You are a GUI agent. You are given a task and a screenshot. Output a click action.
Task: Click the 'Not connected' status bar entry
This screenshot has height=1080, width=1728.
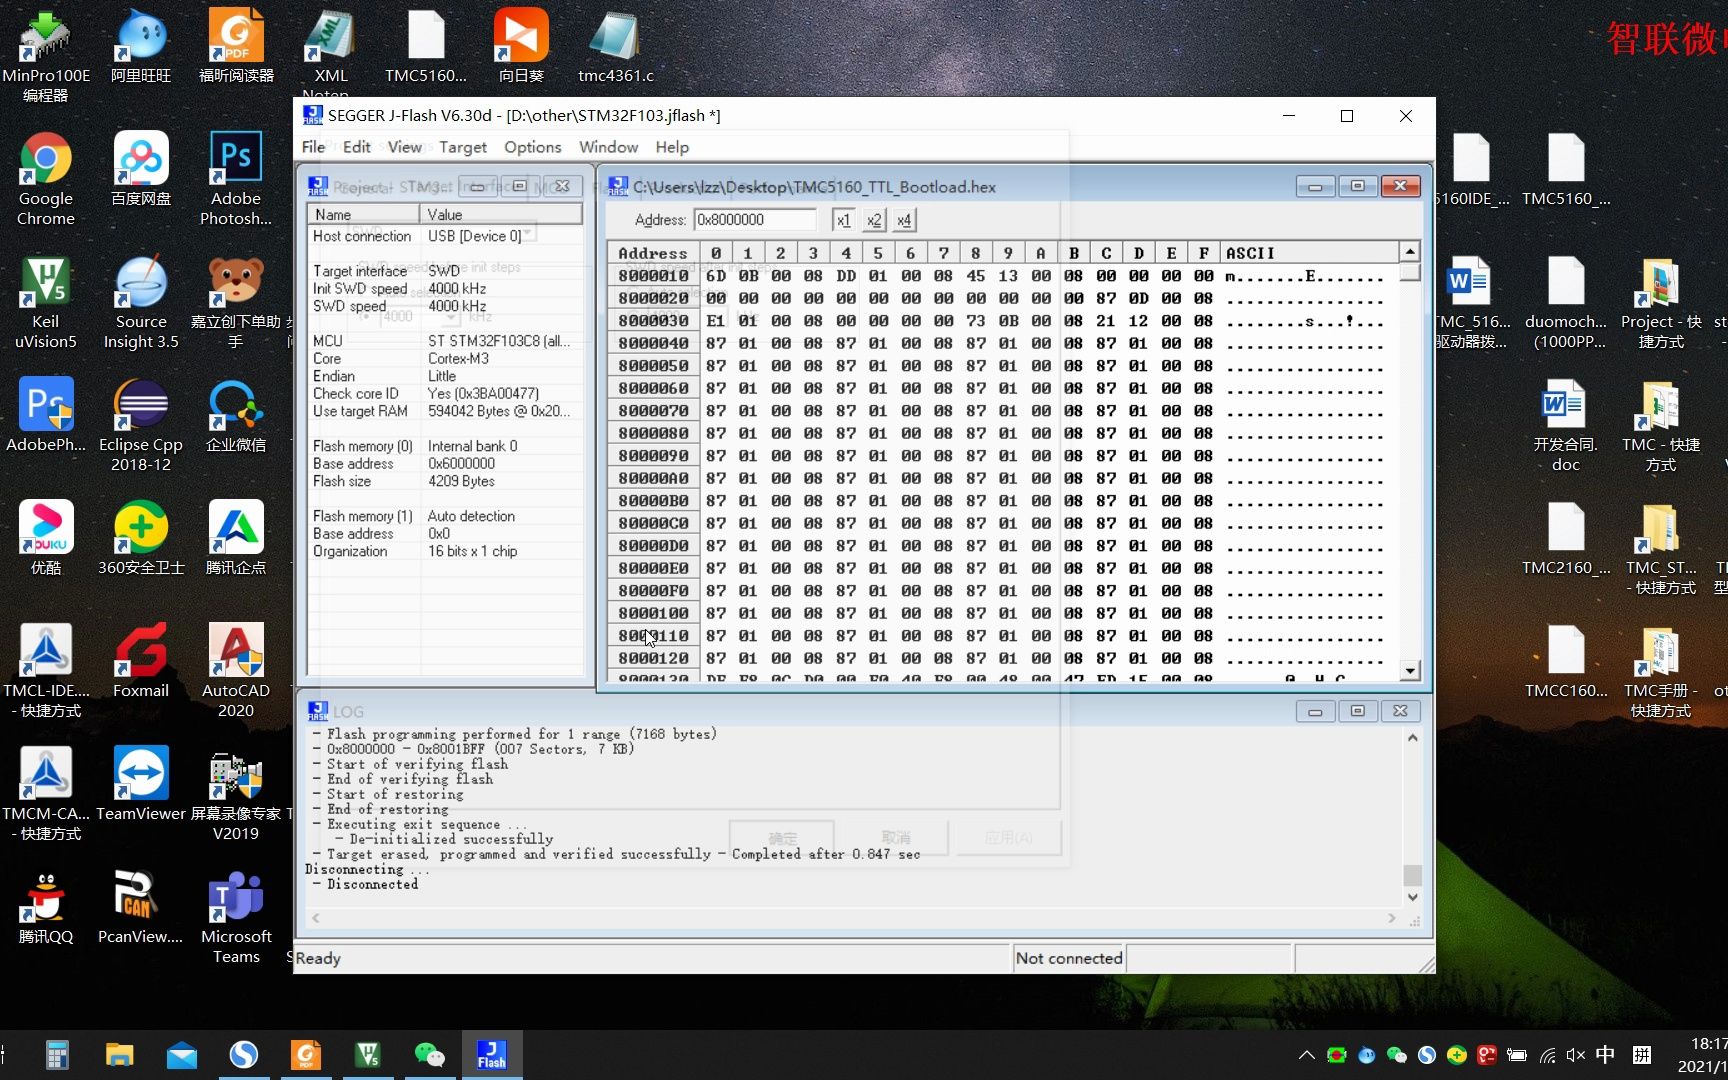point(1068,958)
